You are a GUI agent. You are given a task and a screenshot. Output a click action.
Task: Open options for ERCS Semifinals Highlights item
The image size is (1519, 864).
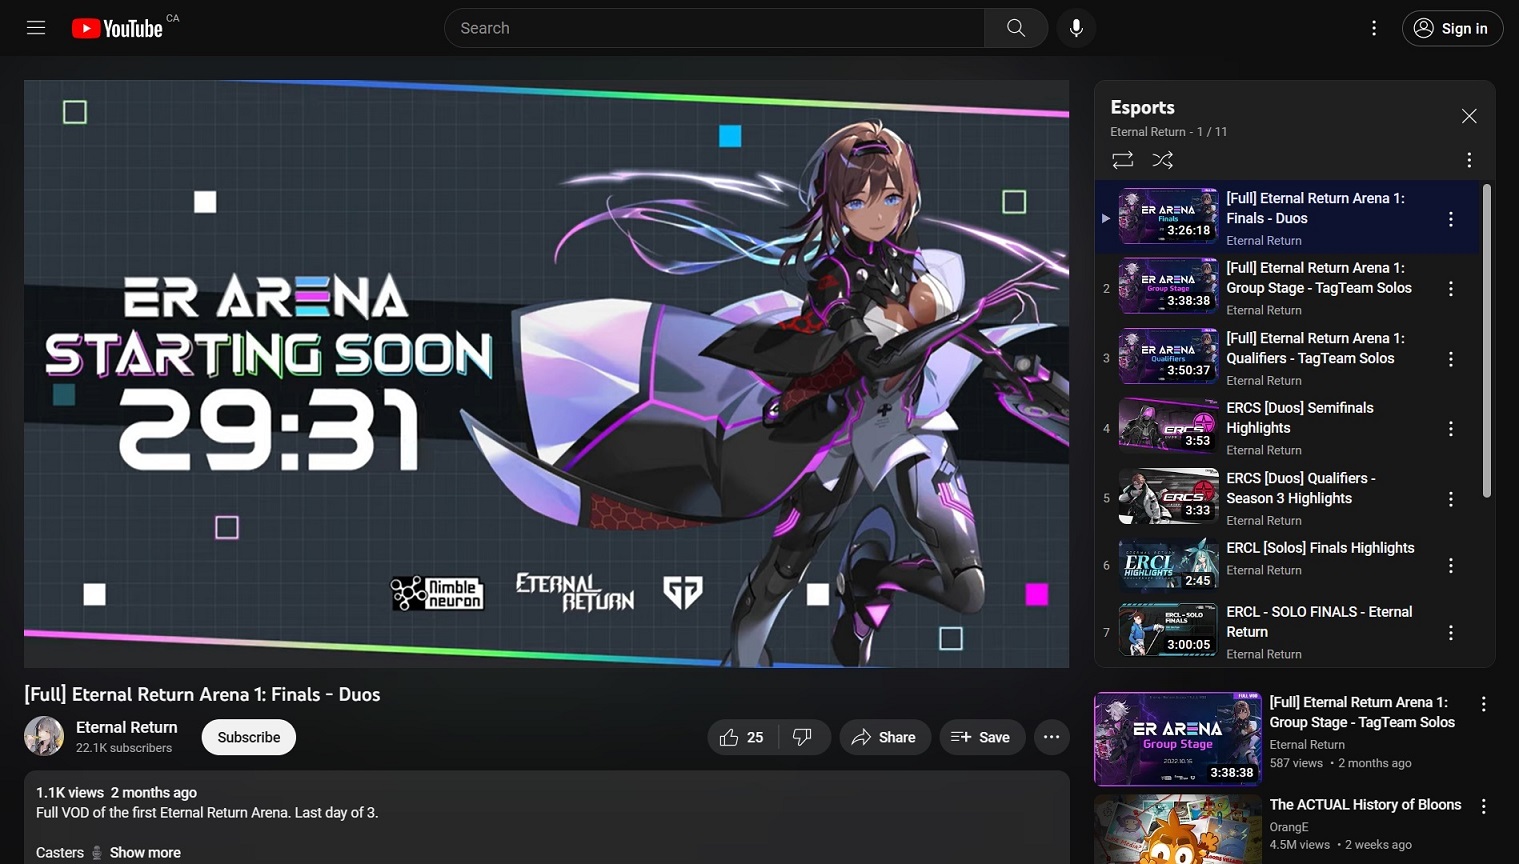click(x=1451, y=429)
